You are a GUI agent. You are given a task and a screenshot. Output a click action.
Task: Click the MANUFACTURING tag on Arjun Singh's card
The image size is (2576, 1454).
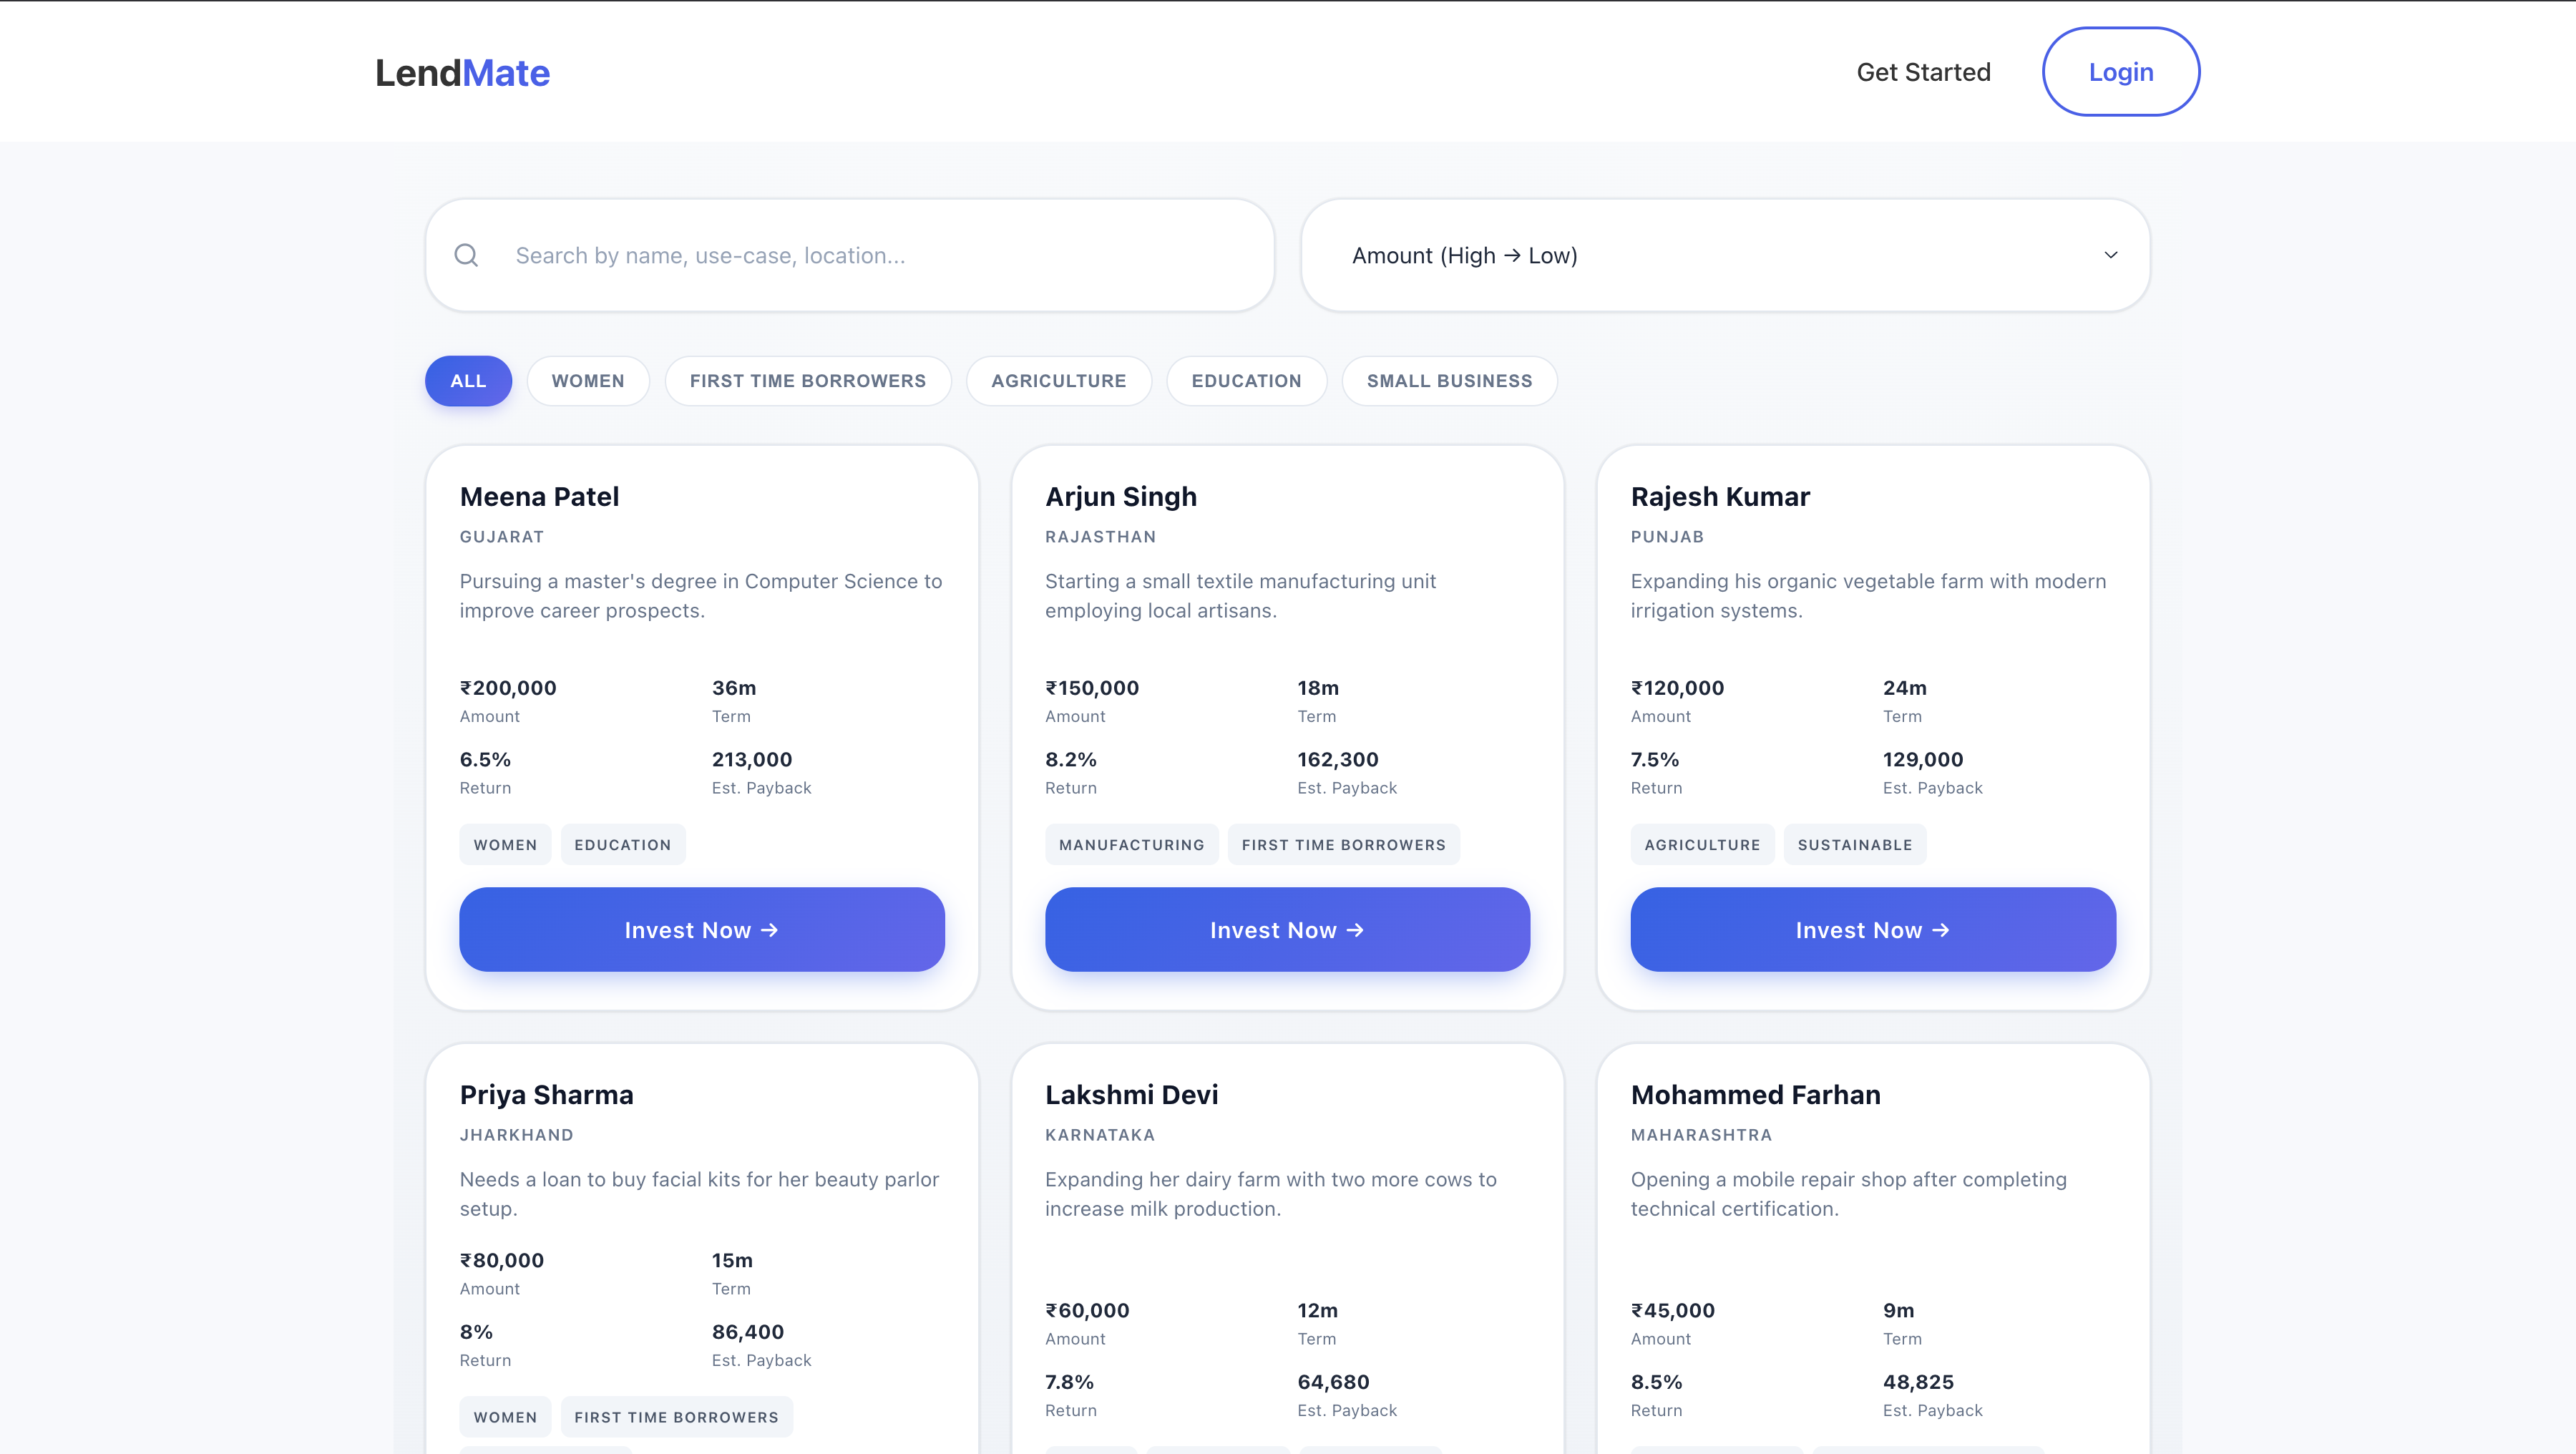pos(1131,844)
